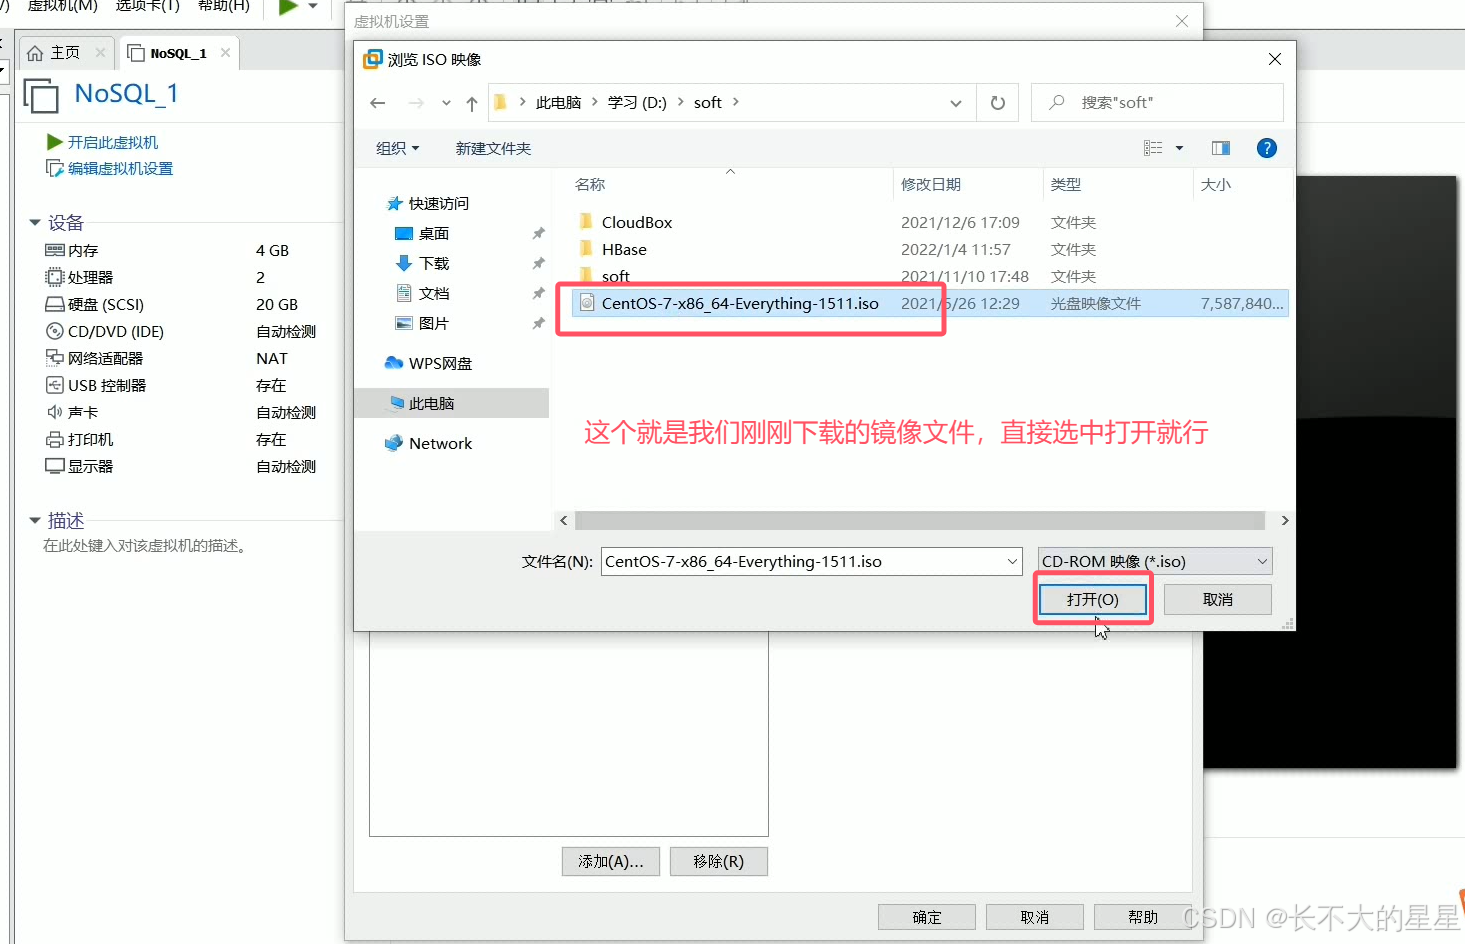
Task: Open the 组织 (Organize) menu
Action: [397, 148]
